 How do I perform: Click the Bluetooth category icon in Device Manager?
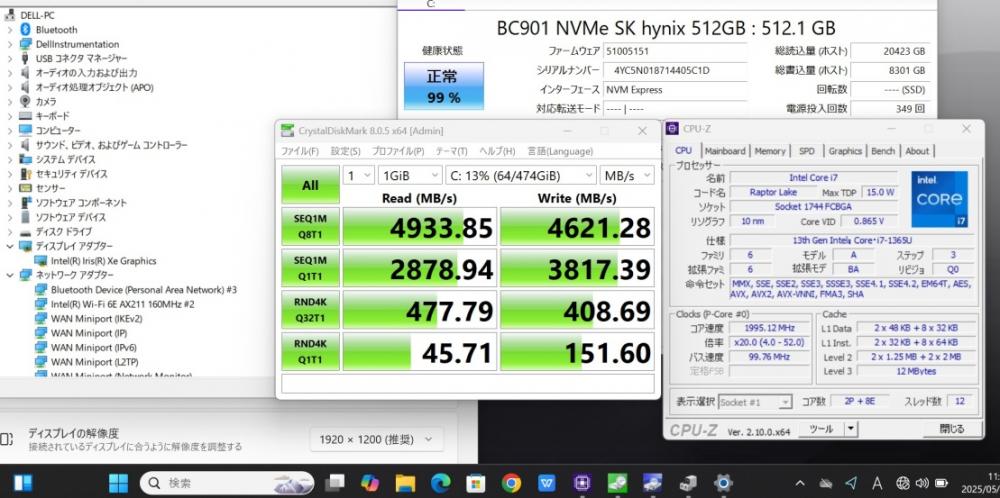tap(26, 29)
